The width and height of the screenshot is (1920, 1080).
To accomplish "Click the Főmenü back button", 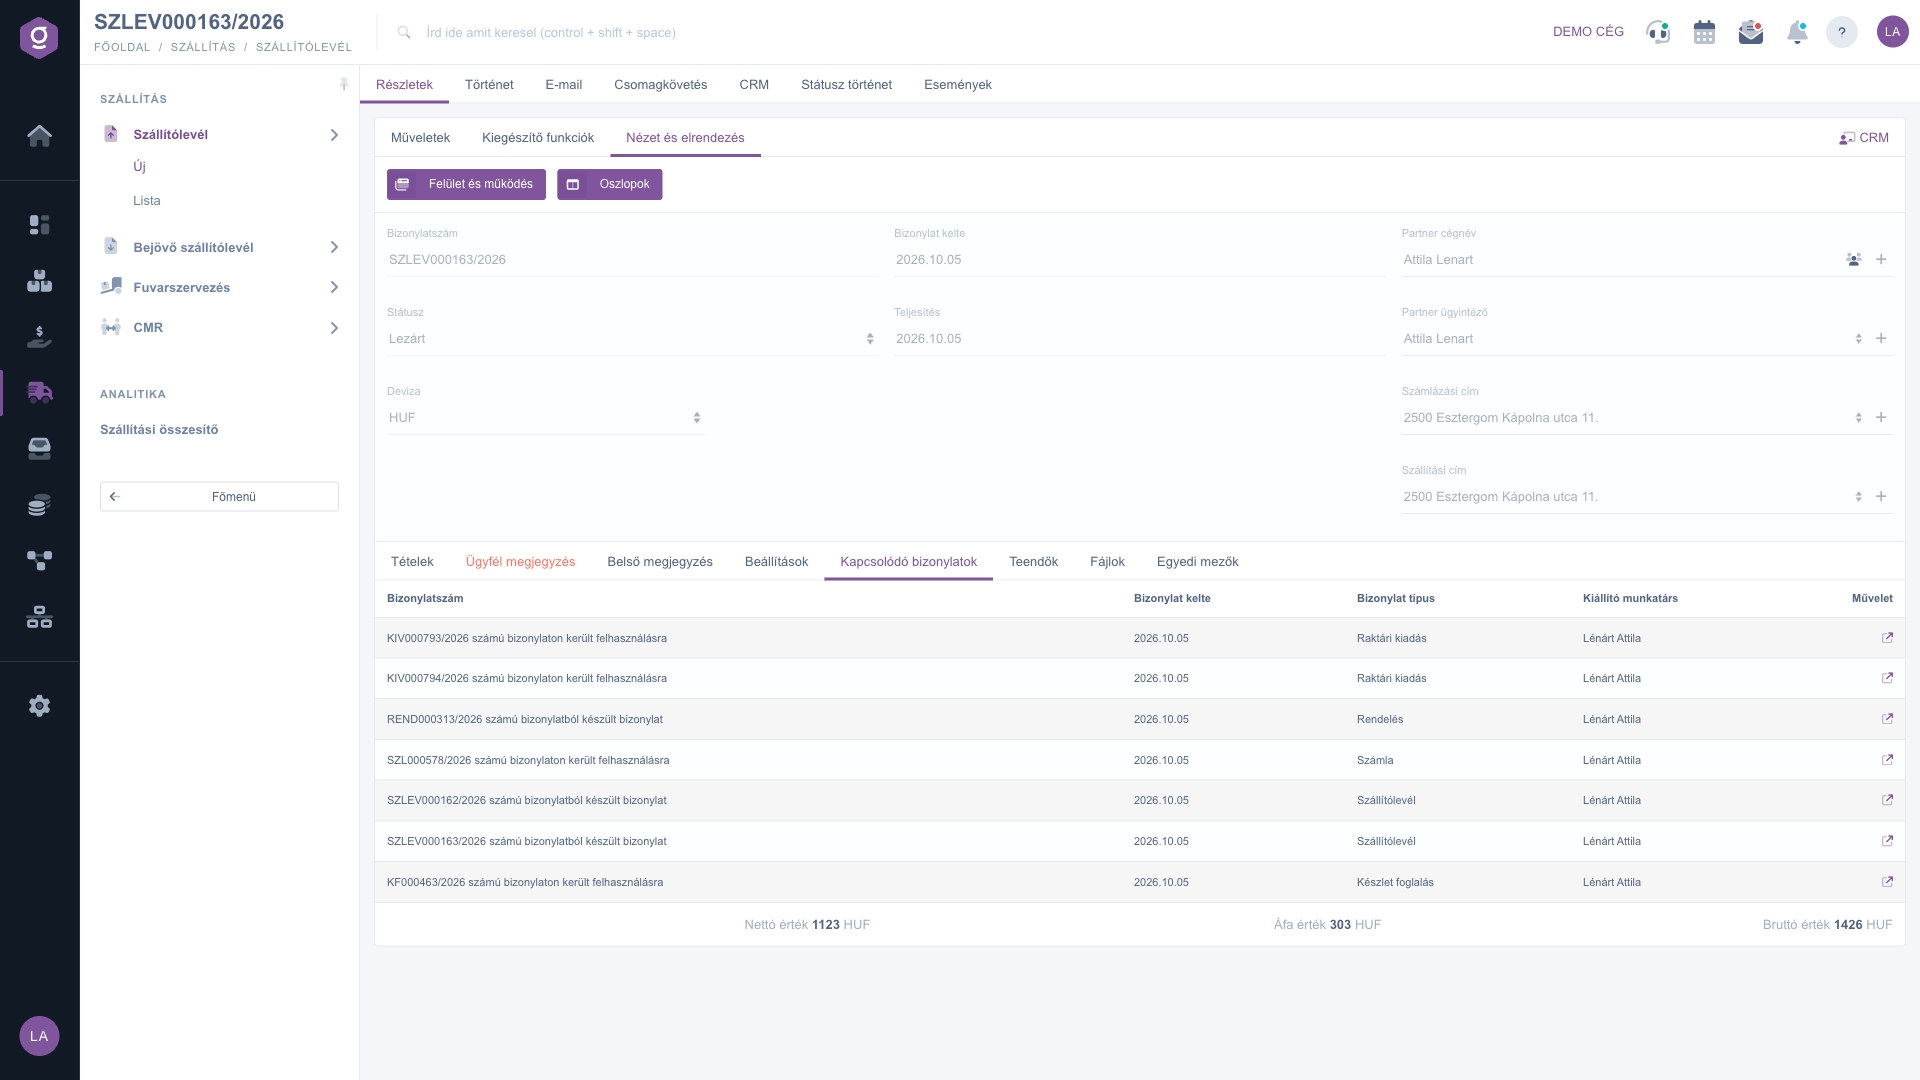I will 219,496.
